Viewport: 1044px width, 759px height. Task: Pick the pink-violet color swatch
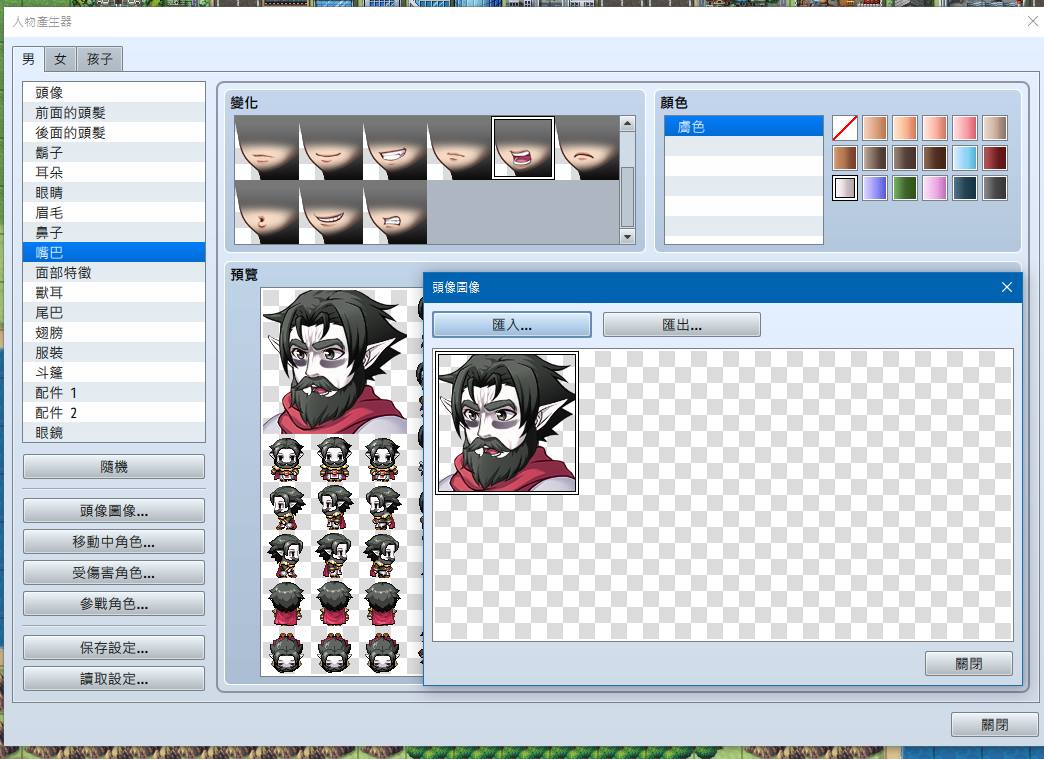pos(935,188)
